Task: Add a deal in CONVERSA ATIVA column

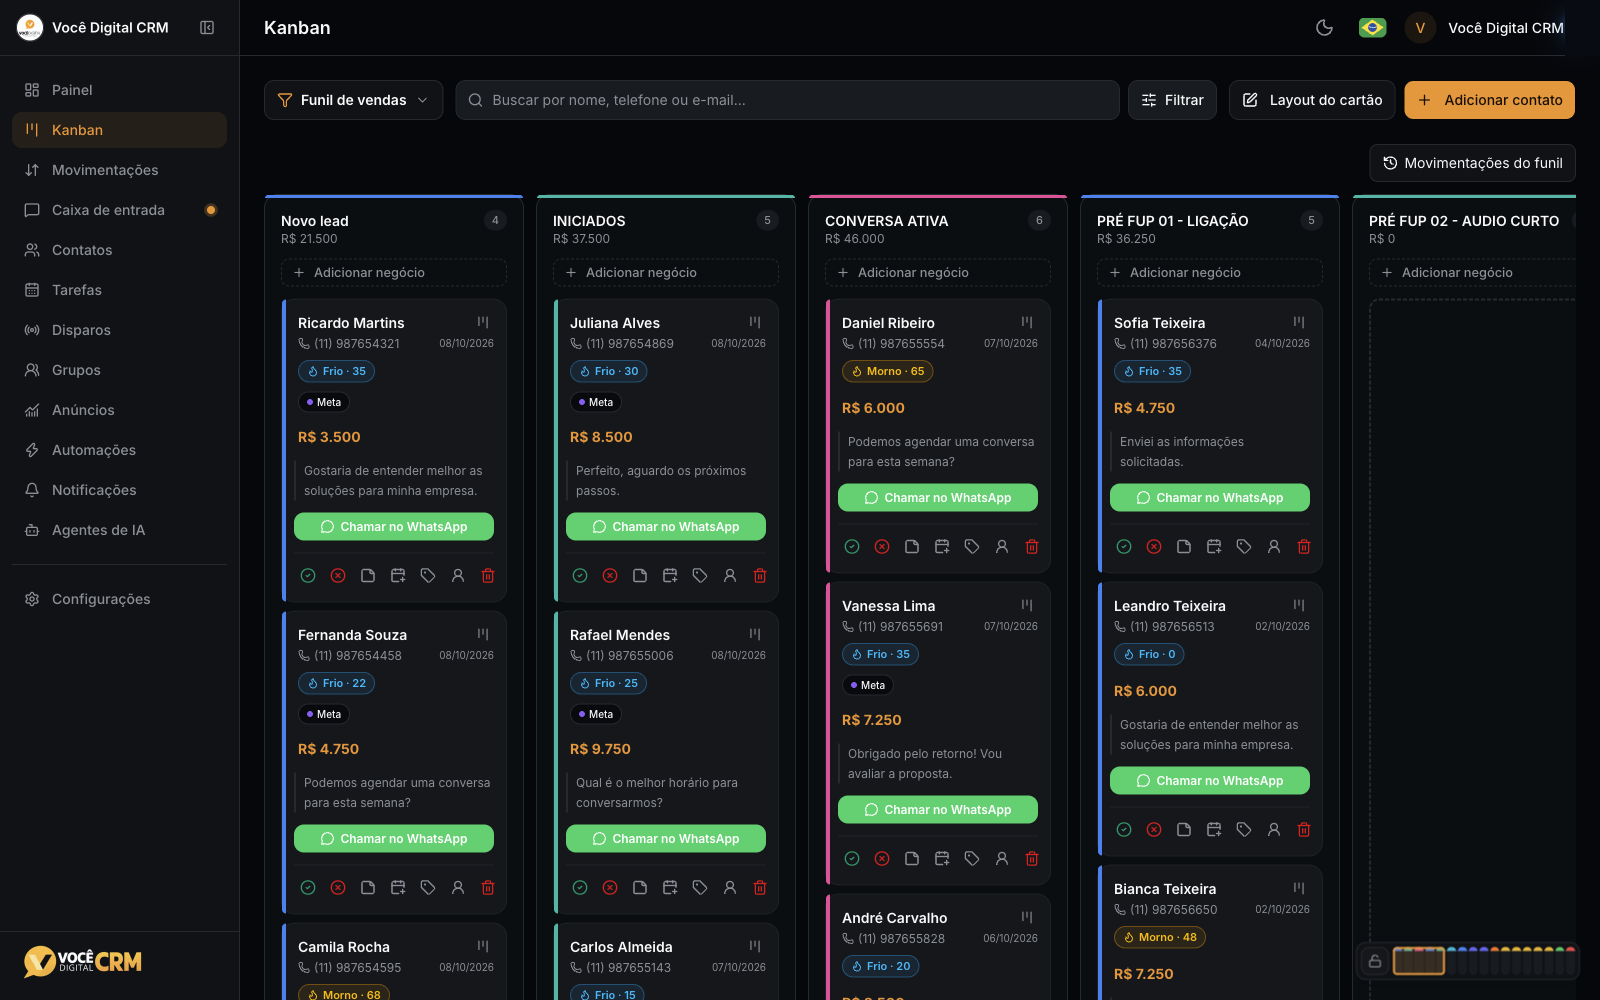Action: 938,272
